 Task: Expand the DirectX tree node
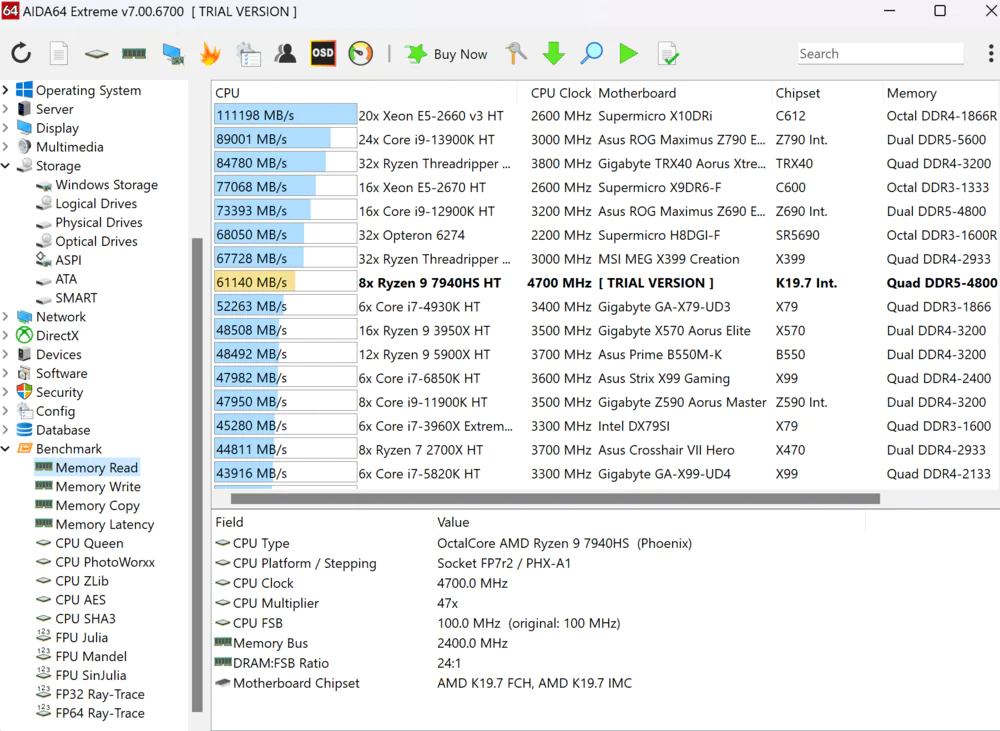click(x=6, y=336)
